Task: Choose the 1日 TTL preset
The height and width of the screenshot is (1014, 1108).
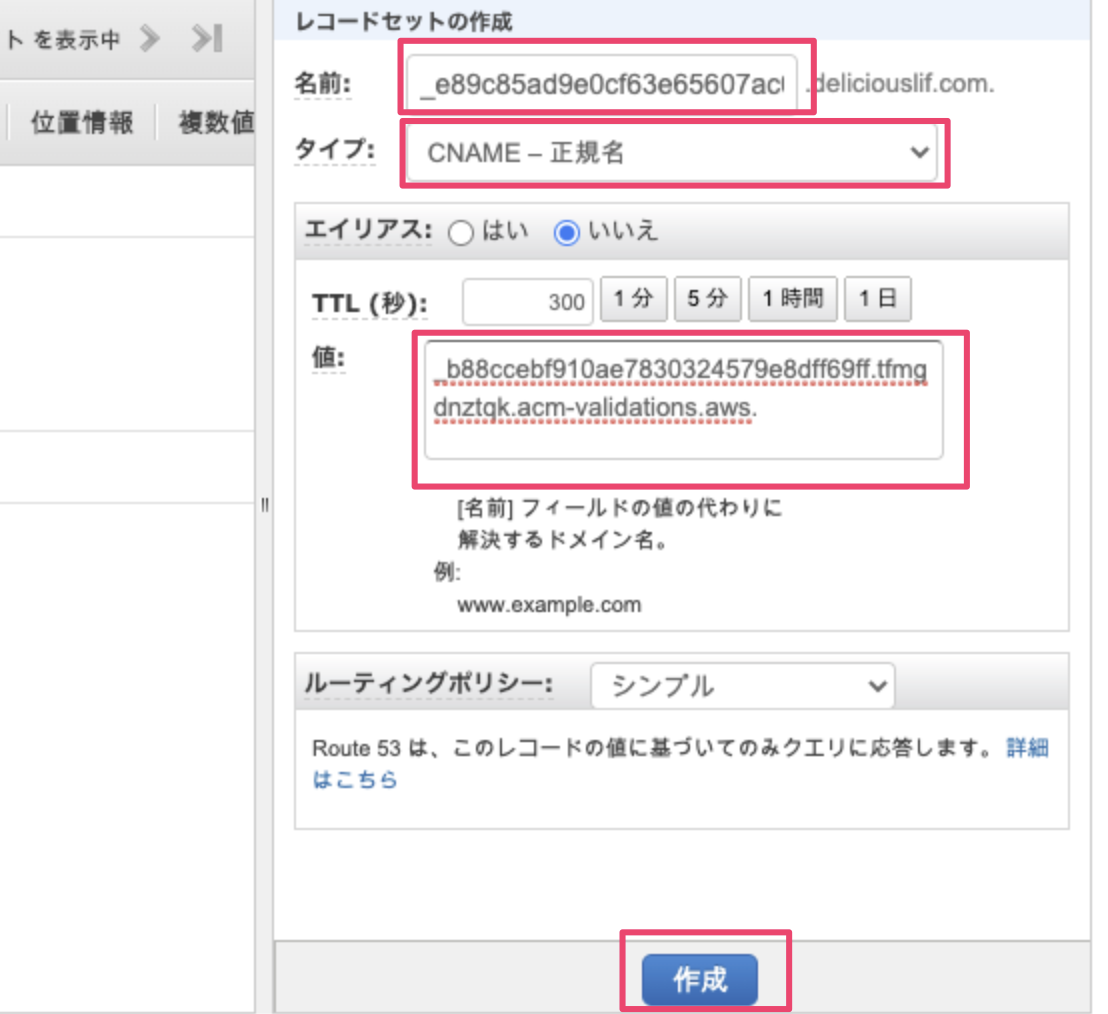Action: [877, 299]
